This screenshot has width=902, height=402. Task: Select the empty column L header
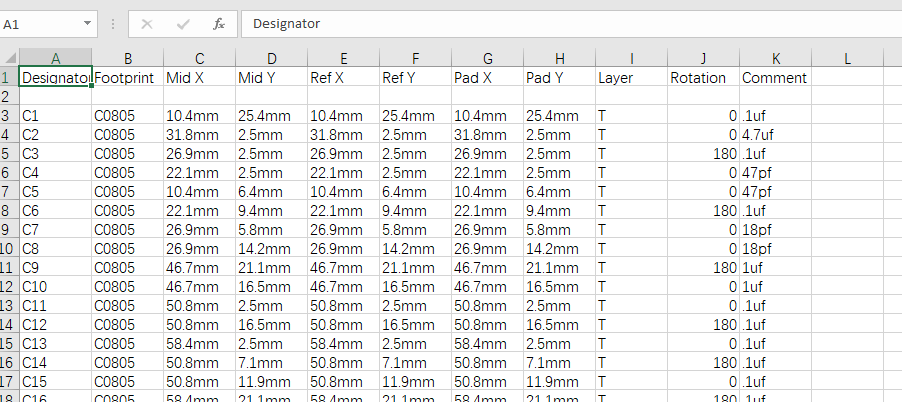click(x=847, y=58)
